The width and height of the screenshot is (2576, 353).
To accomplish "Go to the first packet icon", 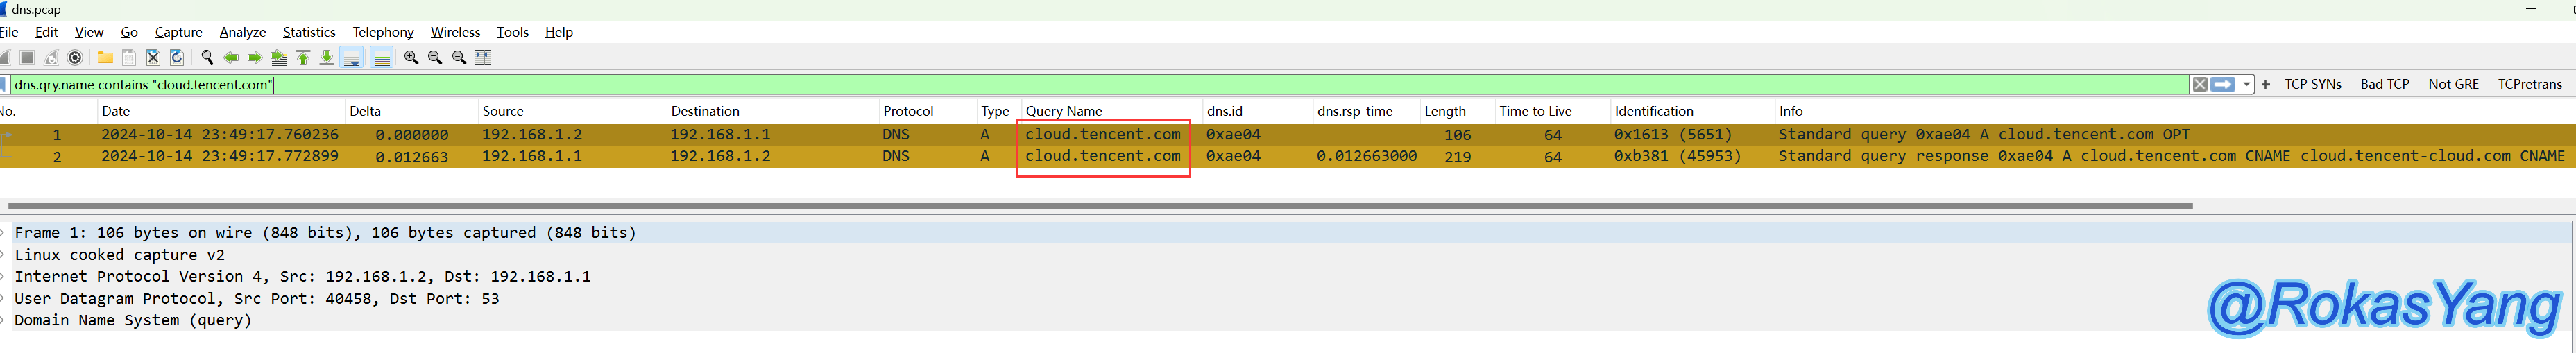I will point(303,58).
